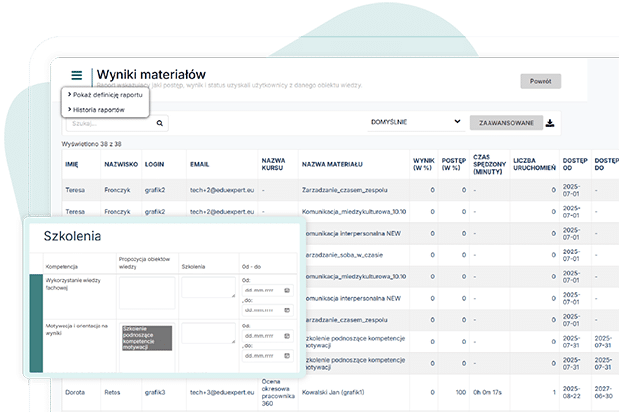Sort by LOGIN column header
The image size is (619, 412).
click(155, 163)
